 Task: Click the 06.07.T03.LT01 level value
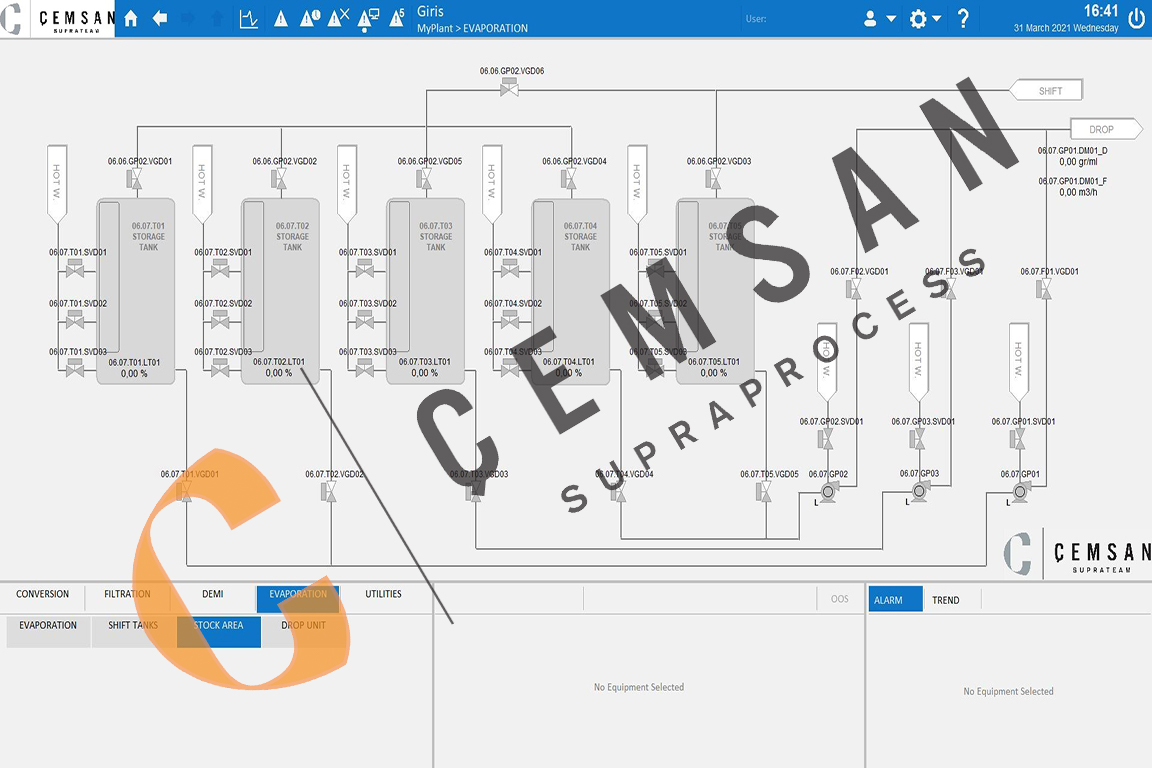click(x=425, y=373)
